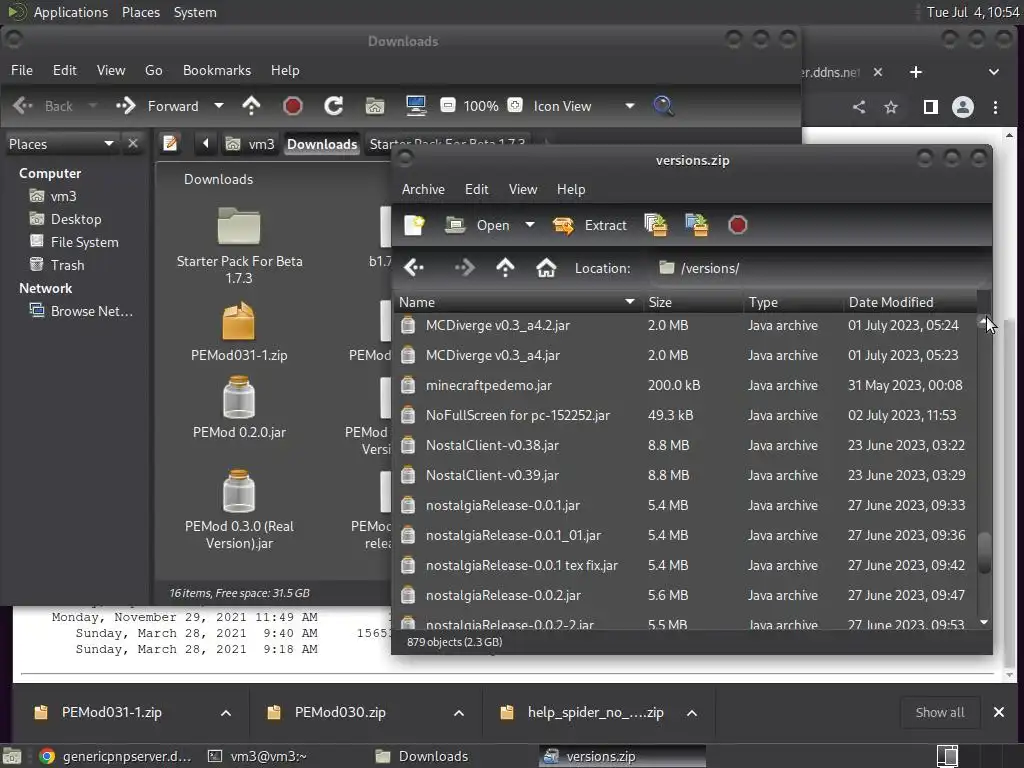Click the /versions/ location field

pyautogui.click(x=816, y=268)
